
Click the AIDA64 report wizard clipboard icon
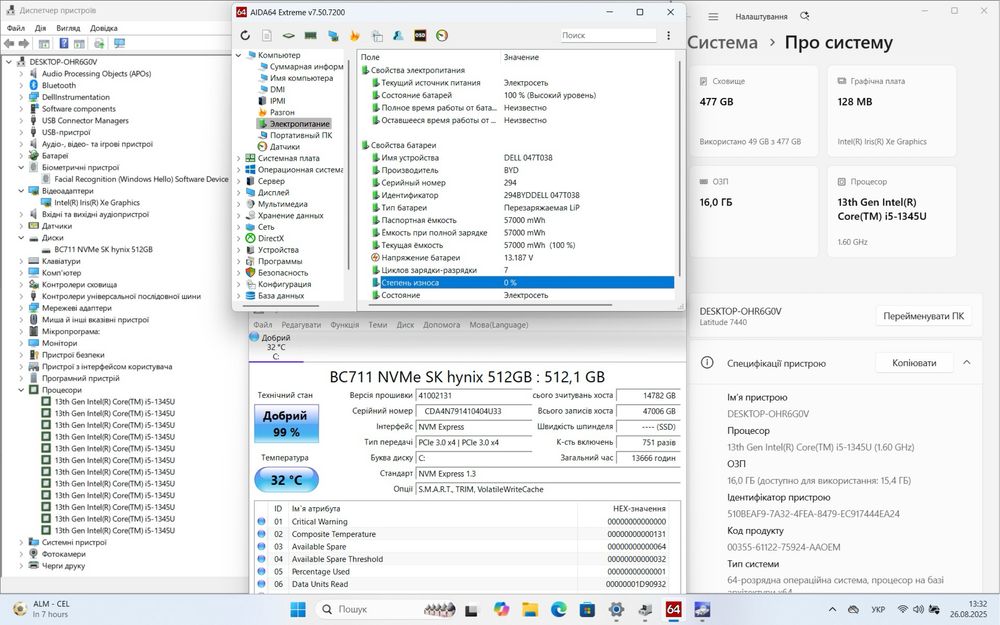click(377, 36)
